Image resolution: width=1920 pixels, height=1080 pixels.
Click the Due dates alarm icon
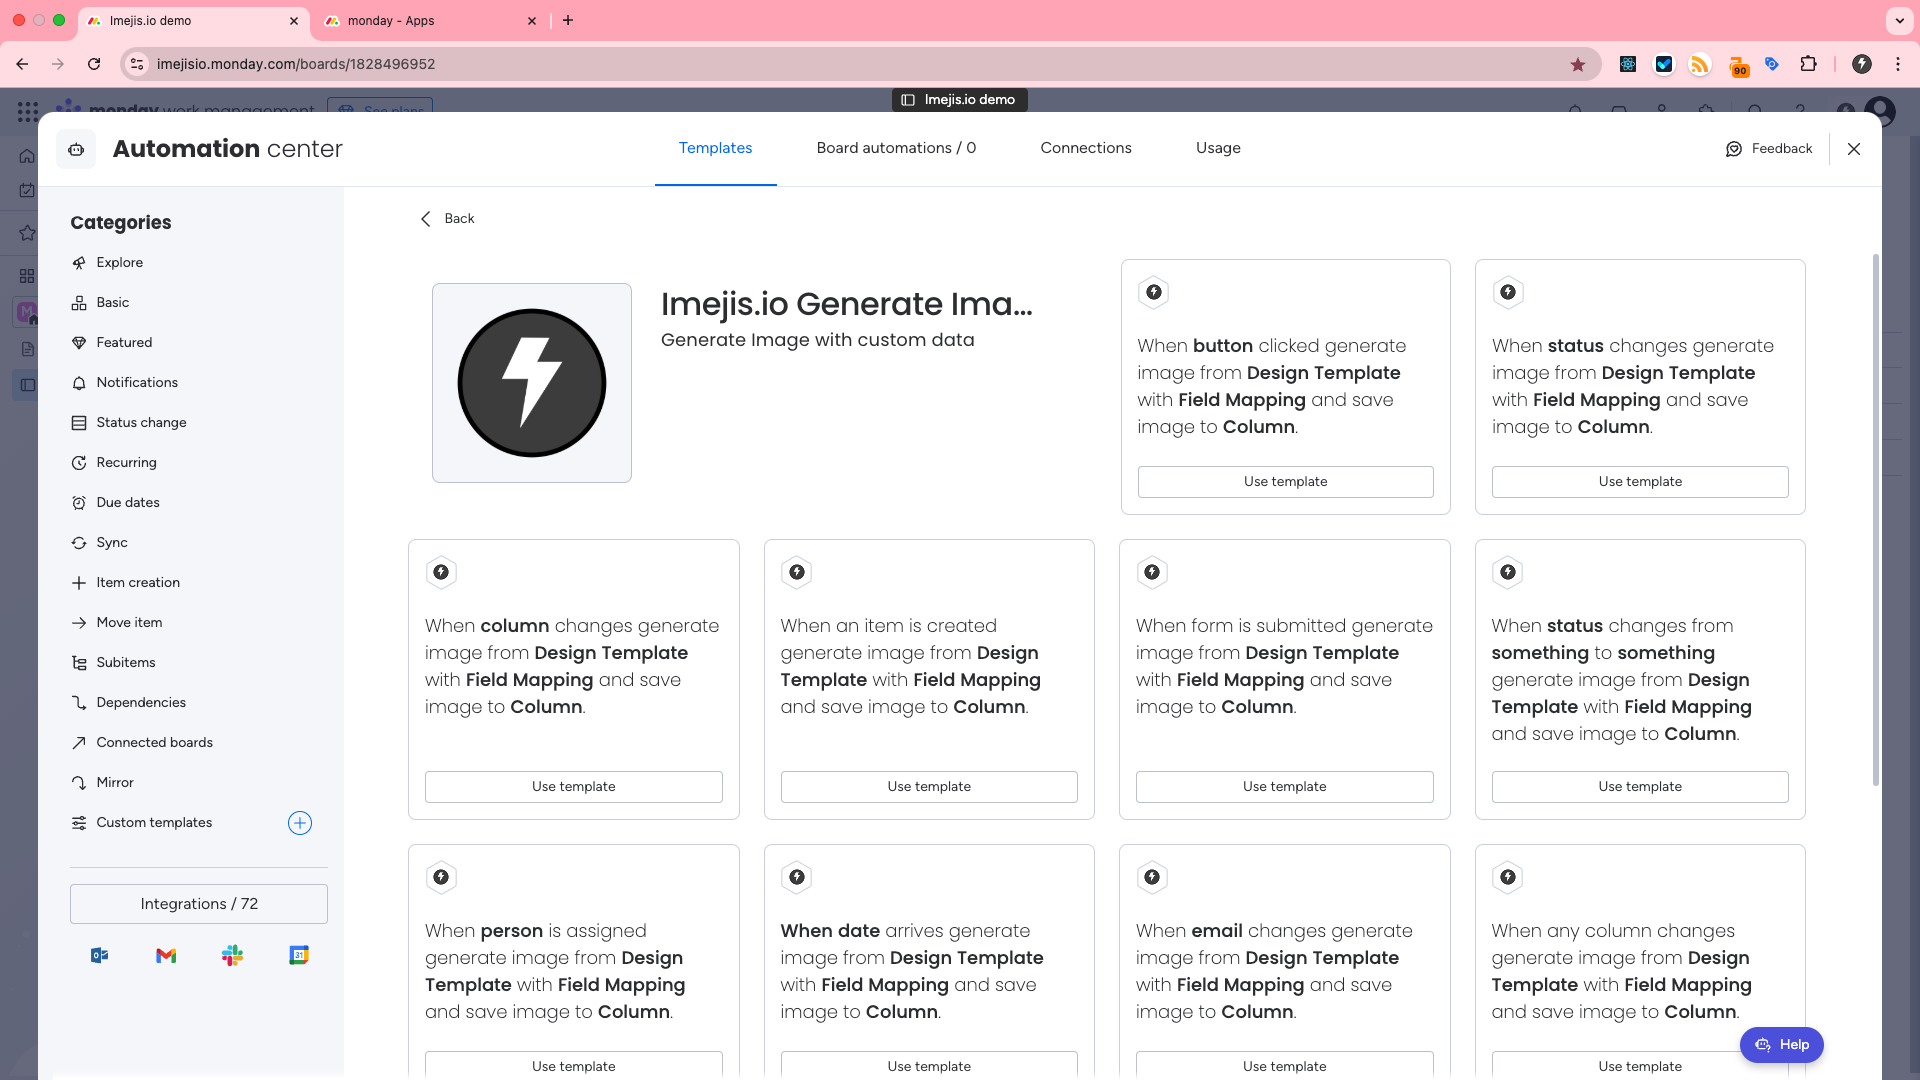point(79,503)
